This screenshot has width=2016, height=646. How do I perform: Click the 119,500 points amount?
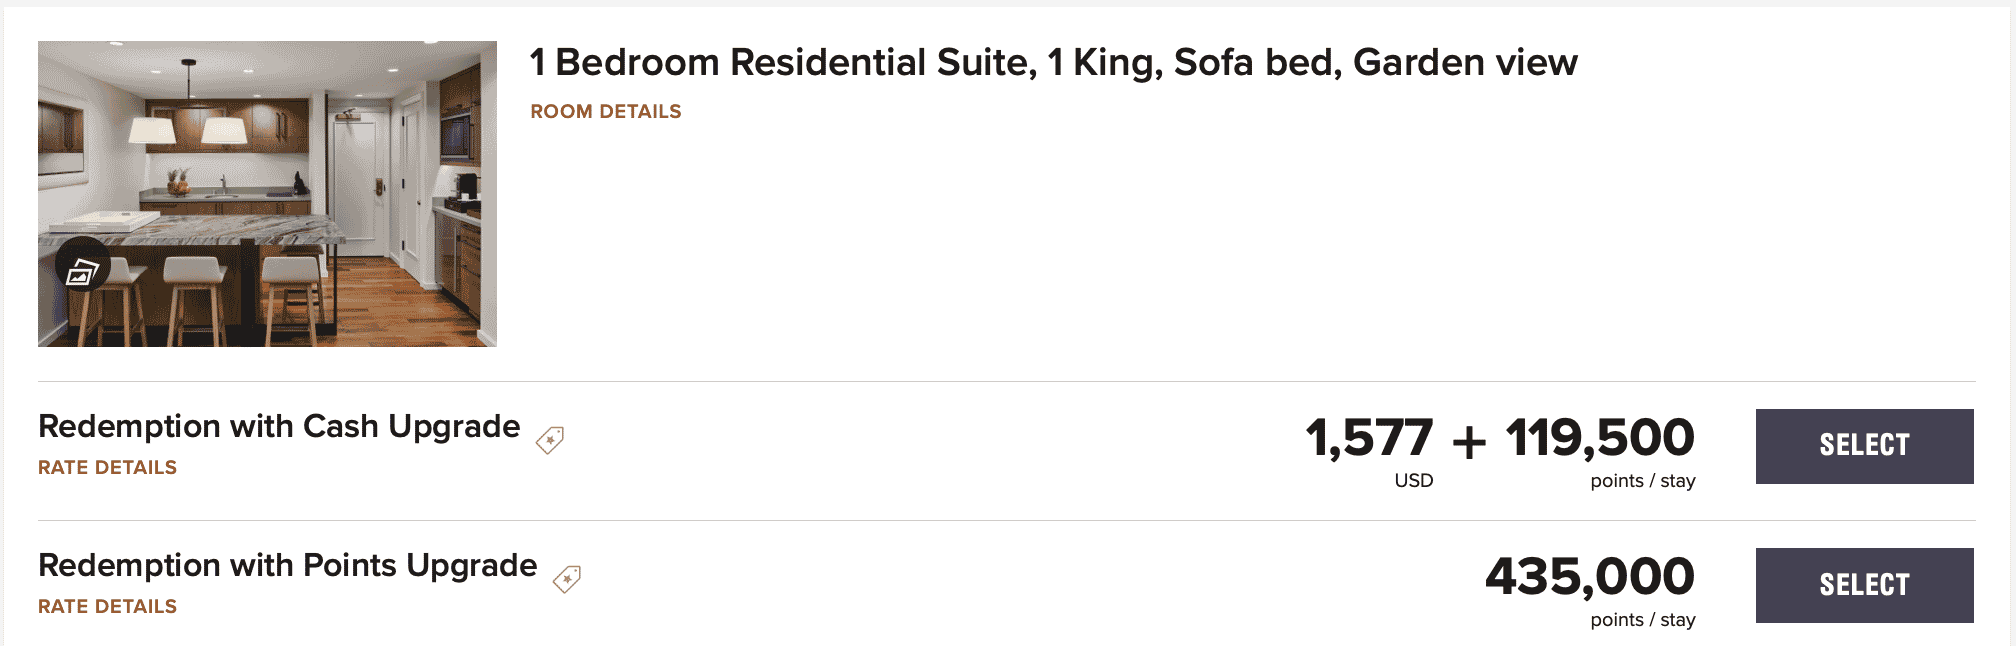pos(1600,439)
